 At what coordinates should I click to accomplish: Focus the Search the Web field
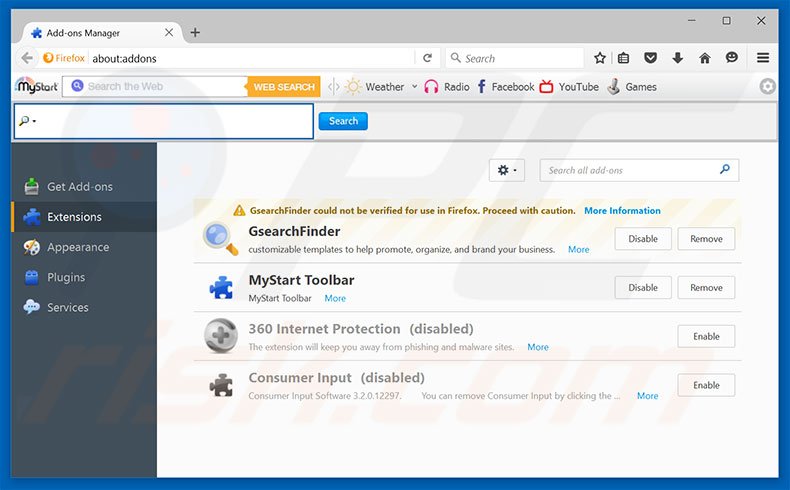click(x=155, y=87)
